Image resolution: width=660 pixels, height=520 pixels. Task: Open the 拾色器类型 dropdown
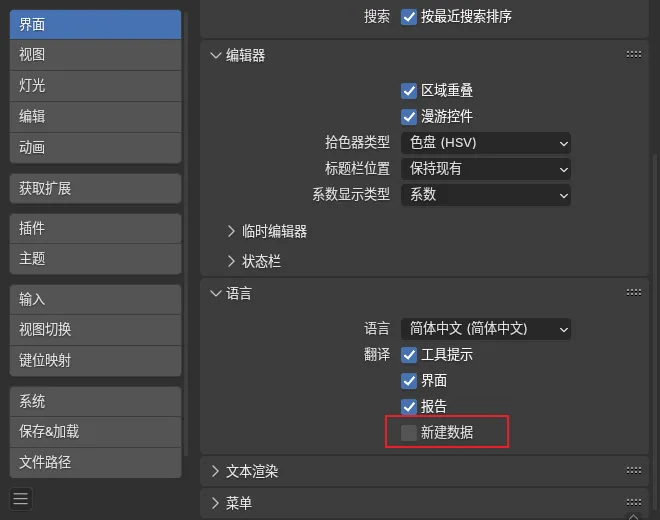pos(485,143)
